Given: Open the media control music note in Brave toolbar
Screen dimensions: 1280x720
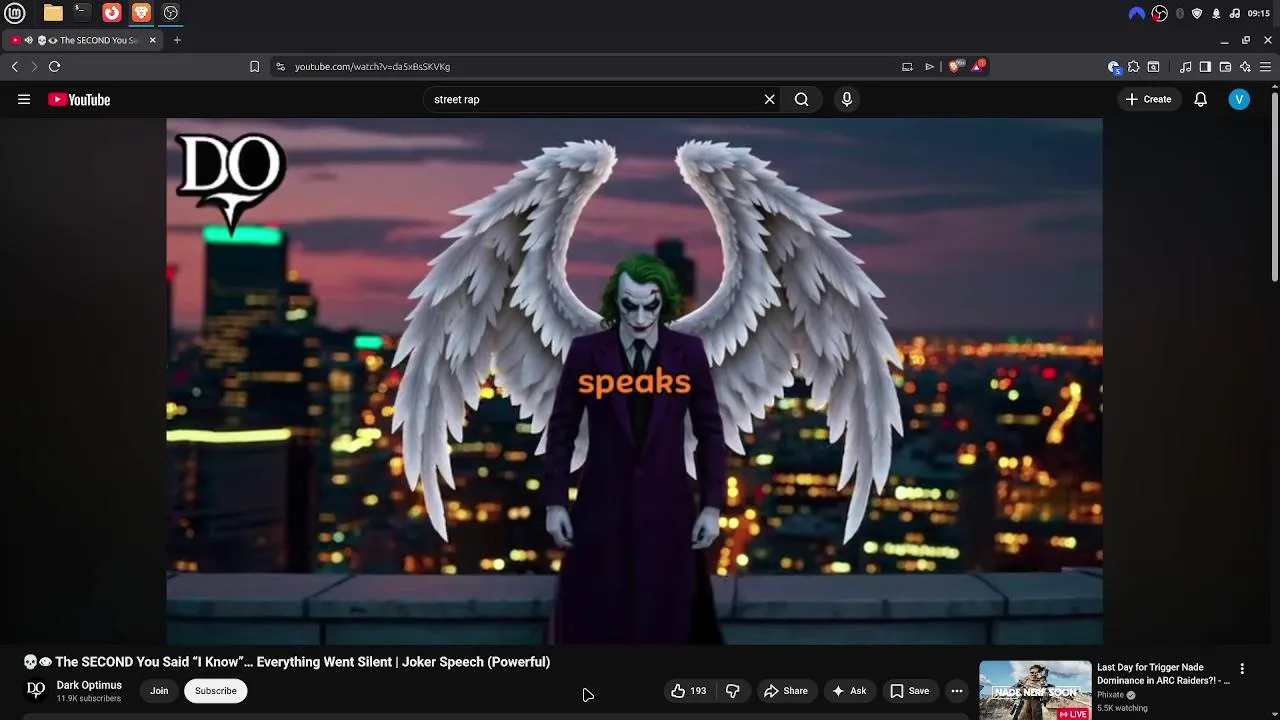Looking at the screenshot, I should (x=1186, y=67).
